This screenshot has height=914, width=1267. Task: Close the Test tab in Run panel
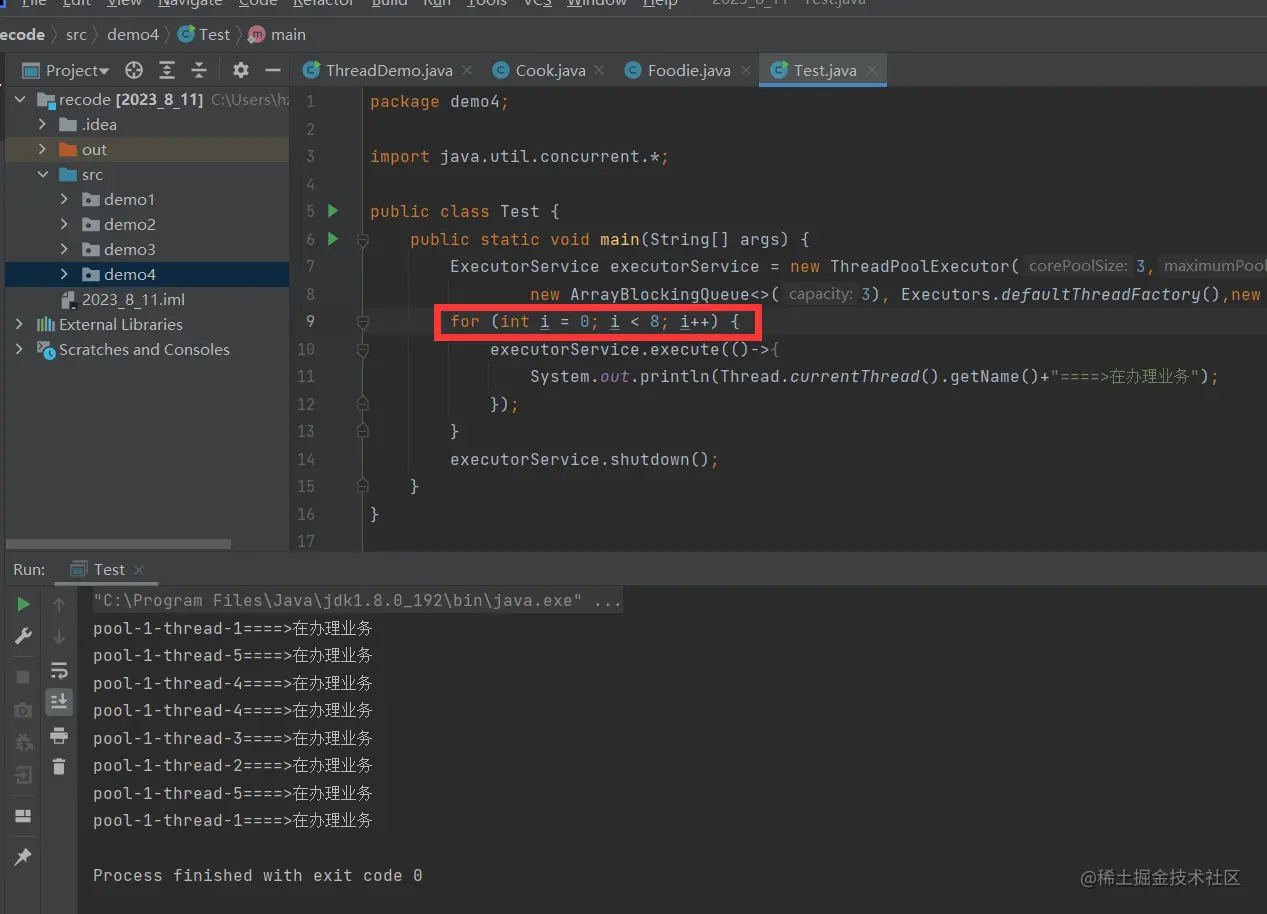139,570
